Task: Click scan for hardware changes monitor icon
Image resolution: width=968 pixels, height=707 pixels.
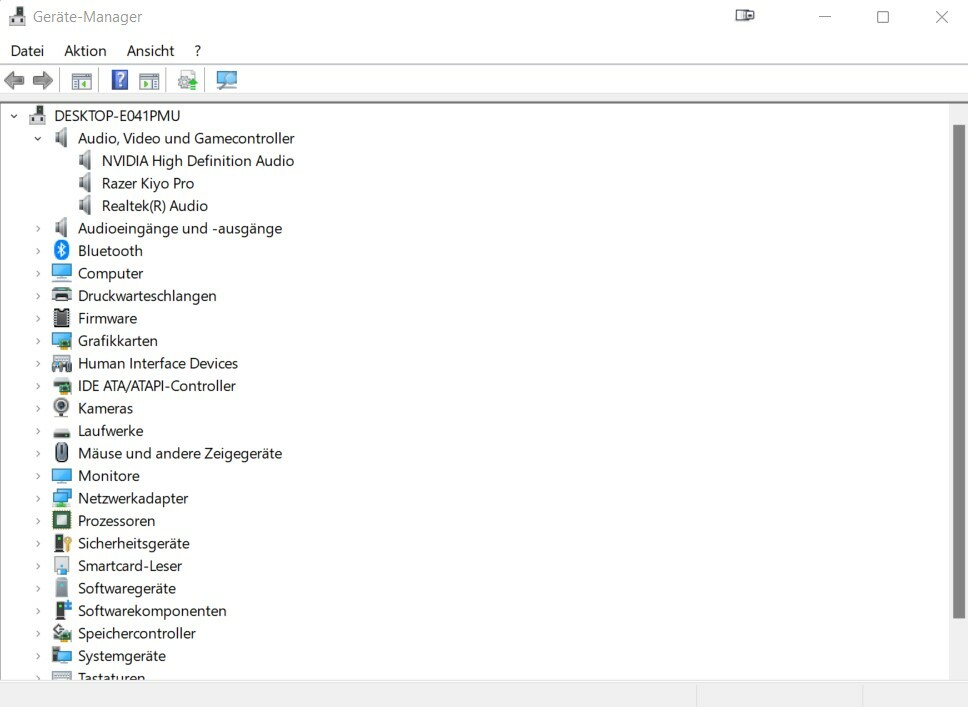Action: [x=227, y=80]
